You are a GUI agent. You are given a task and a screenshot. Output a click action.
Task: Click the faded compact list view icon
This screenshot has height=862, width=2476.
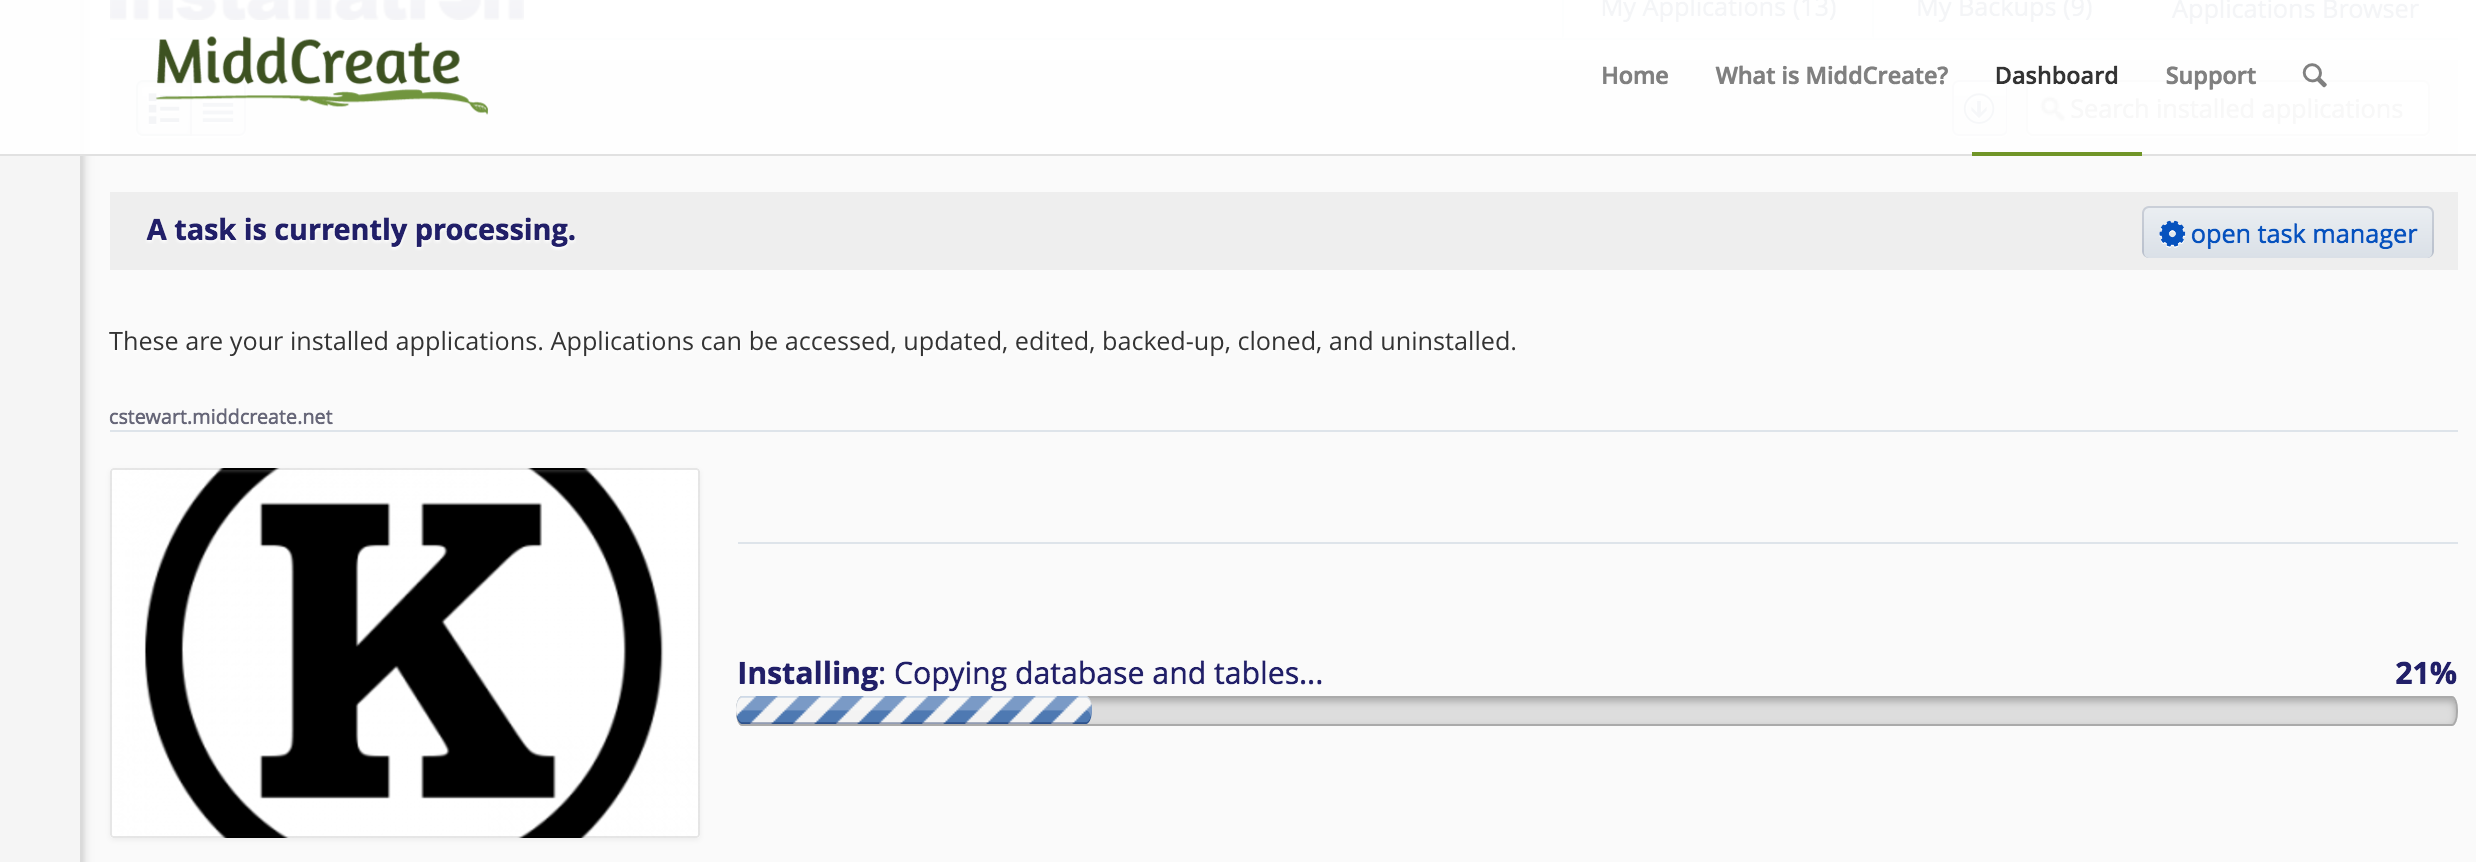(218, 110)
